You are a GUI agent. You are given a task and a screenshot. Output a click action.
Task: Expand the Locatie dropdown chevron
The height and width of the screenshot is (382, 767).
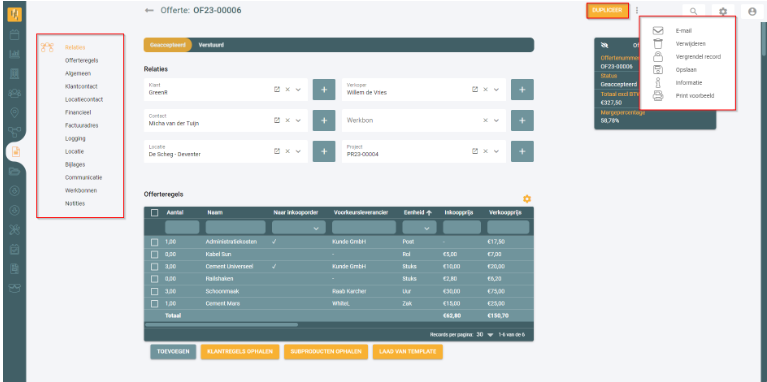298,151
